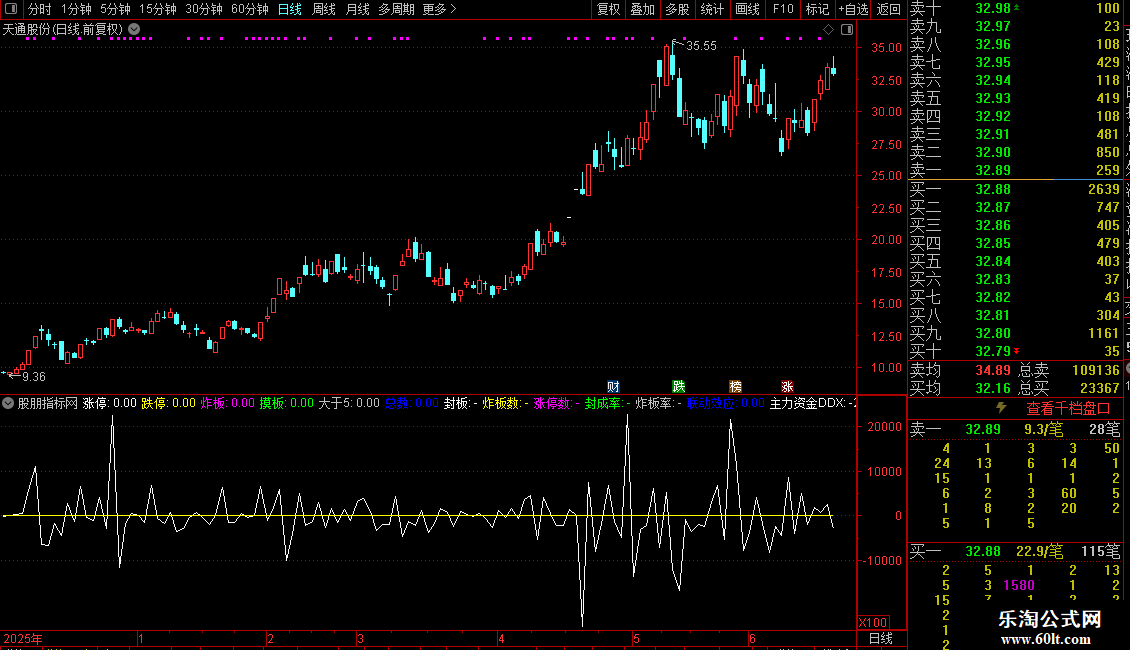Click the 卖均 34.89 value
The width and height of the screenshot is (1130, 650).
[993, 370]
